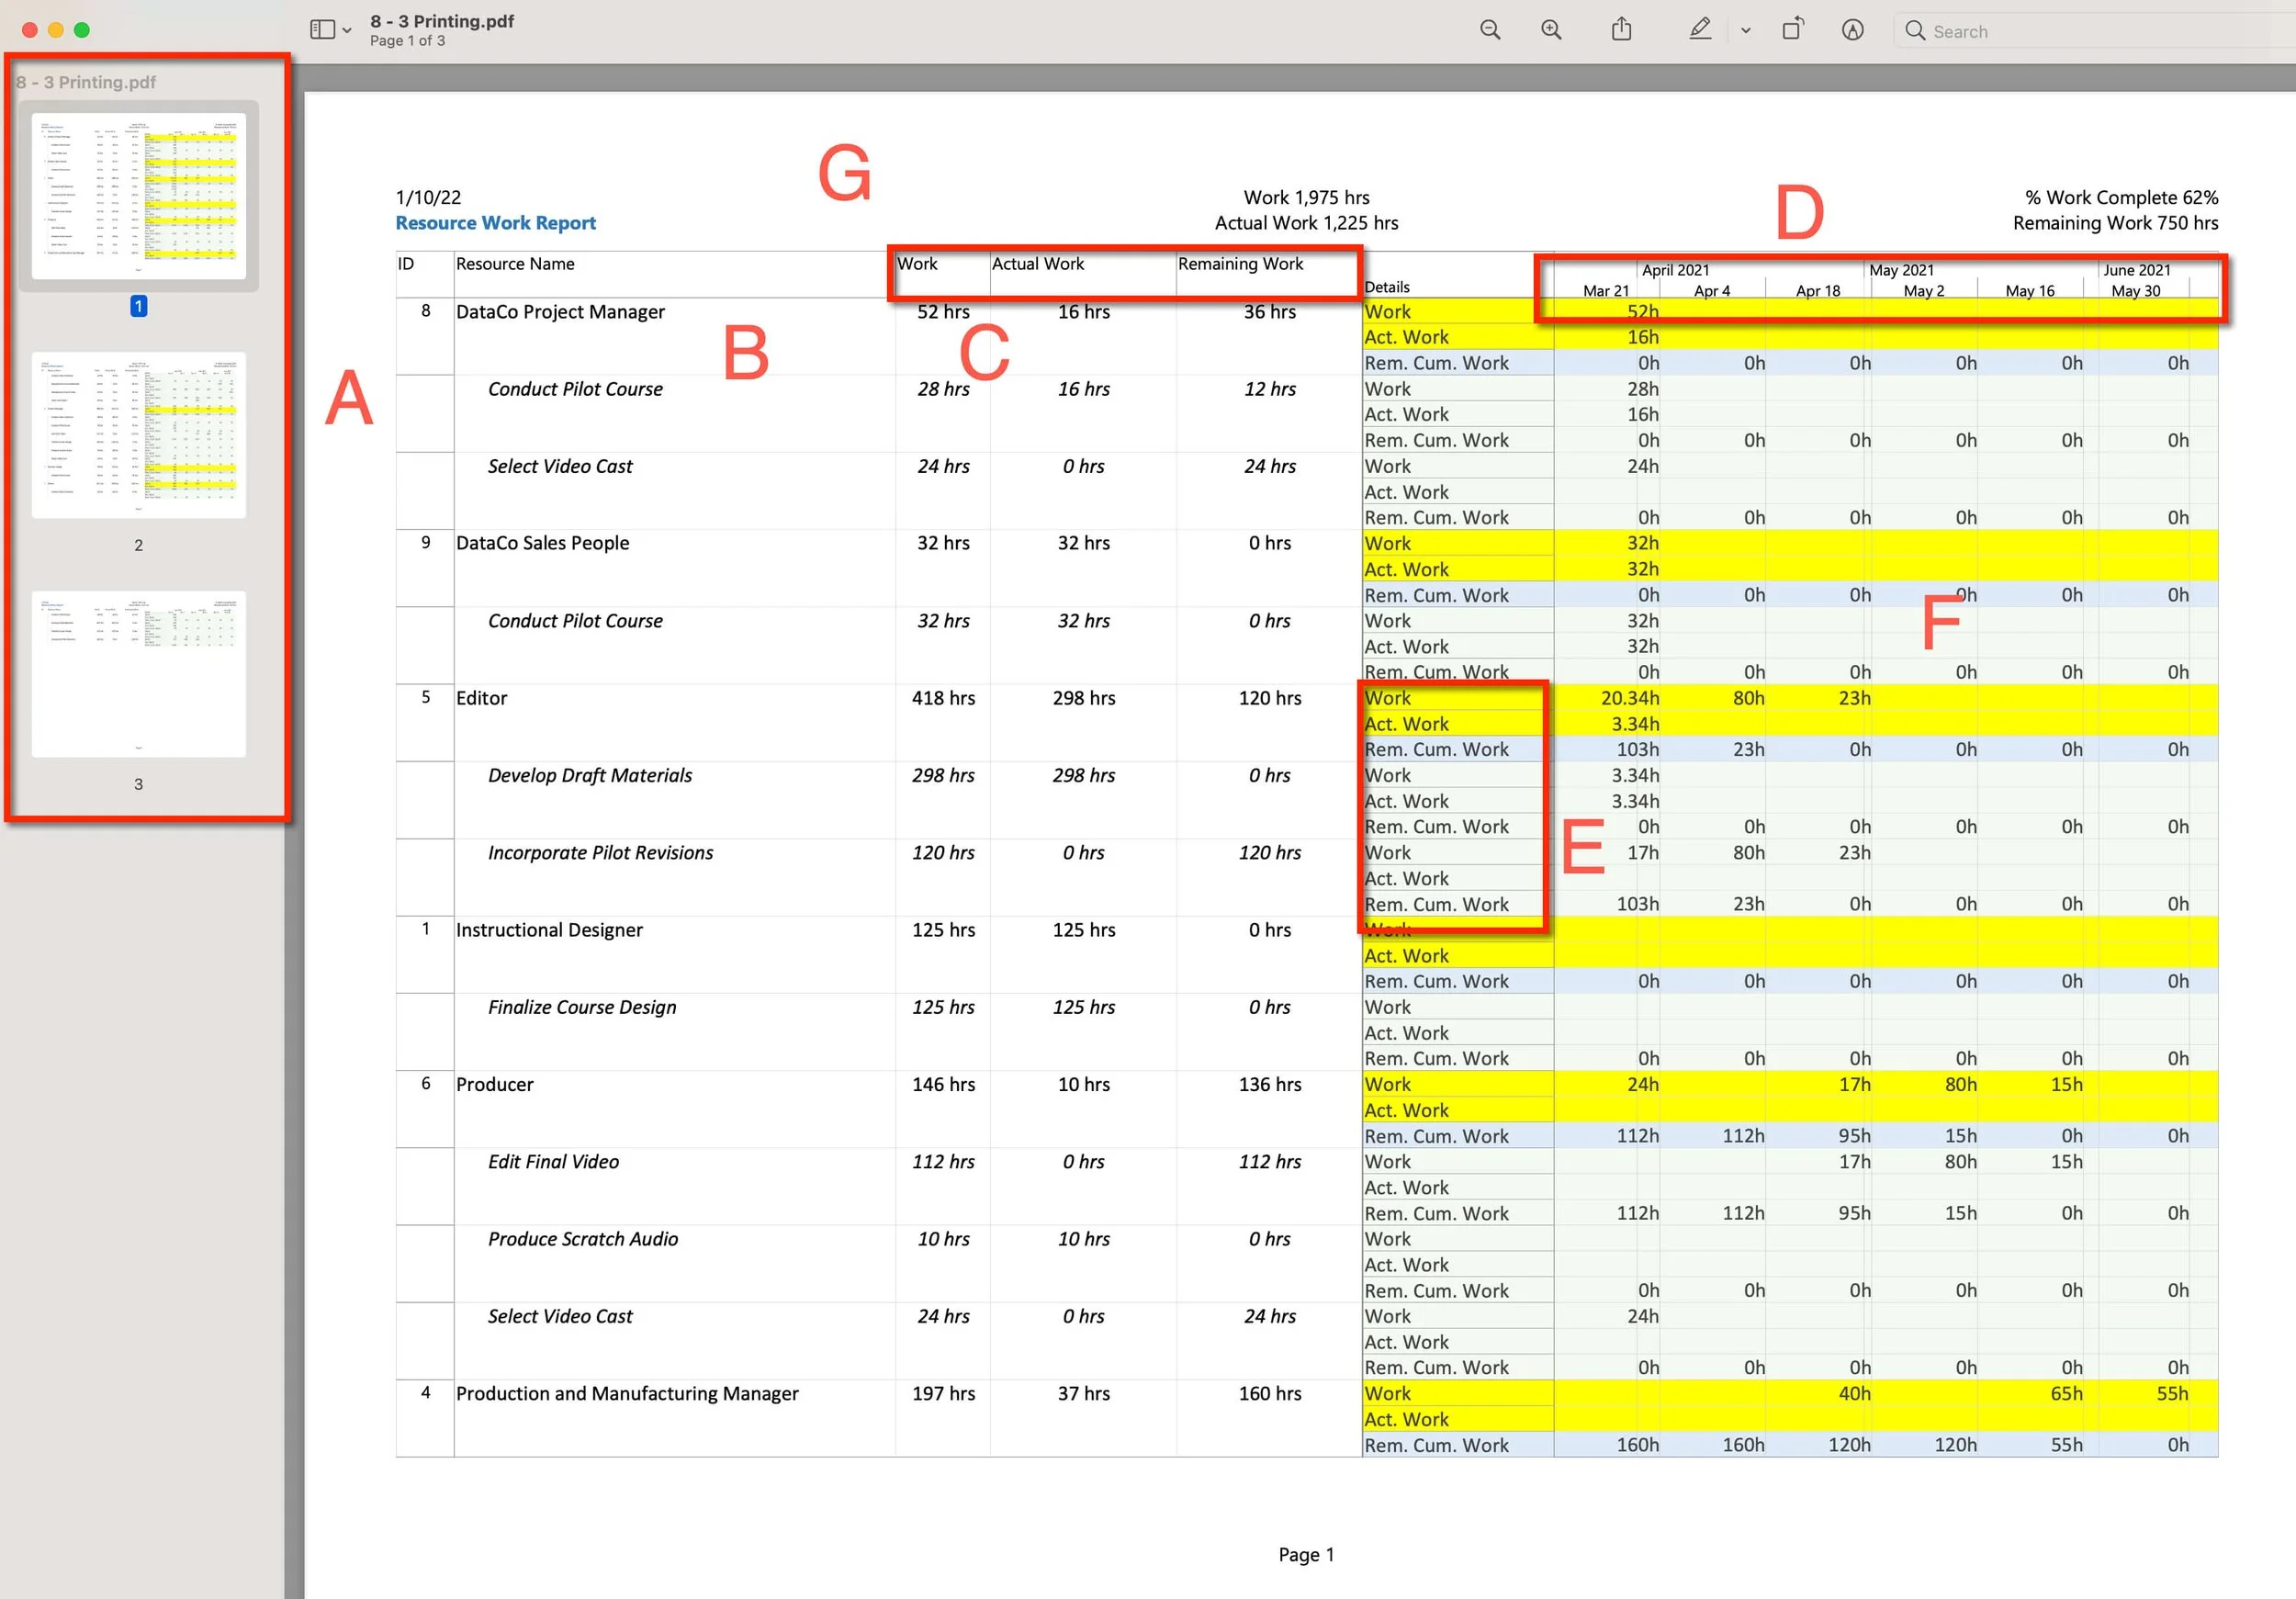Select the Markup highlight pen tool

pos(1700,29)
